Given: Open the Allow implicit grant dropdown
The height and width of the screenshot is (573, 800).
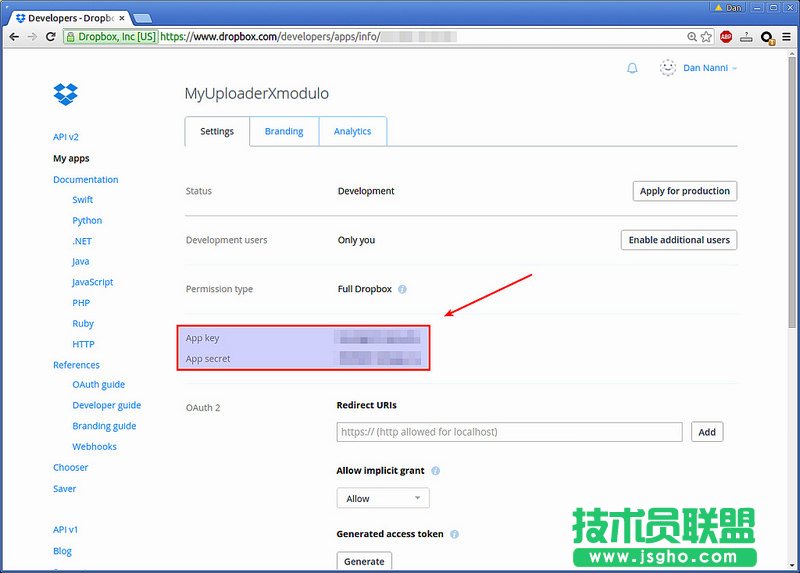Looking at the screenshot, I should pos(383,498).
